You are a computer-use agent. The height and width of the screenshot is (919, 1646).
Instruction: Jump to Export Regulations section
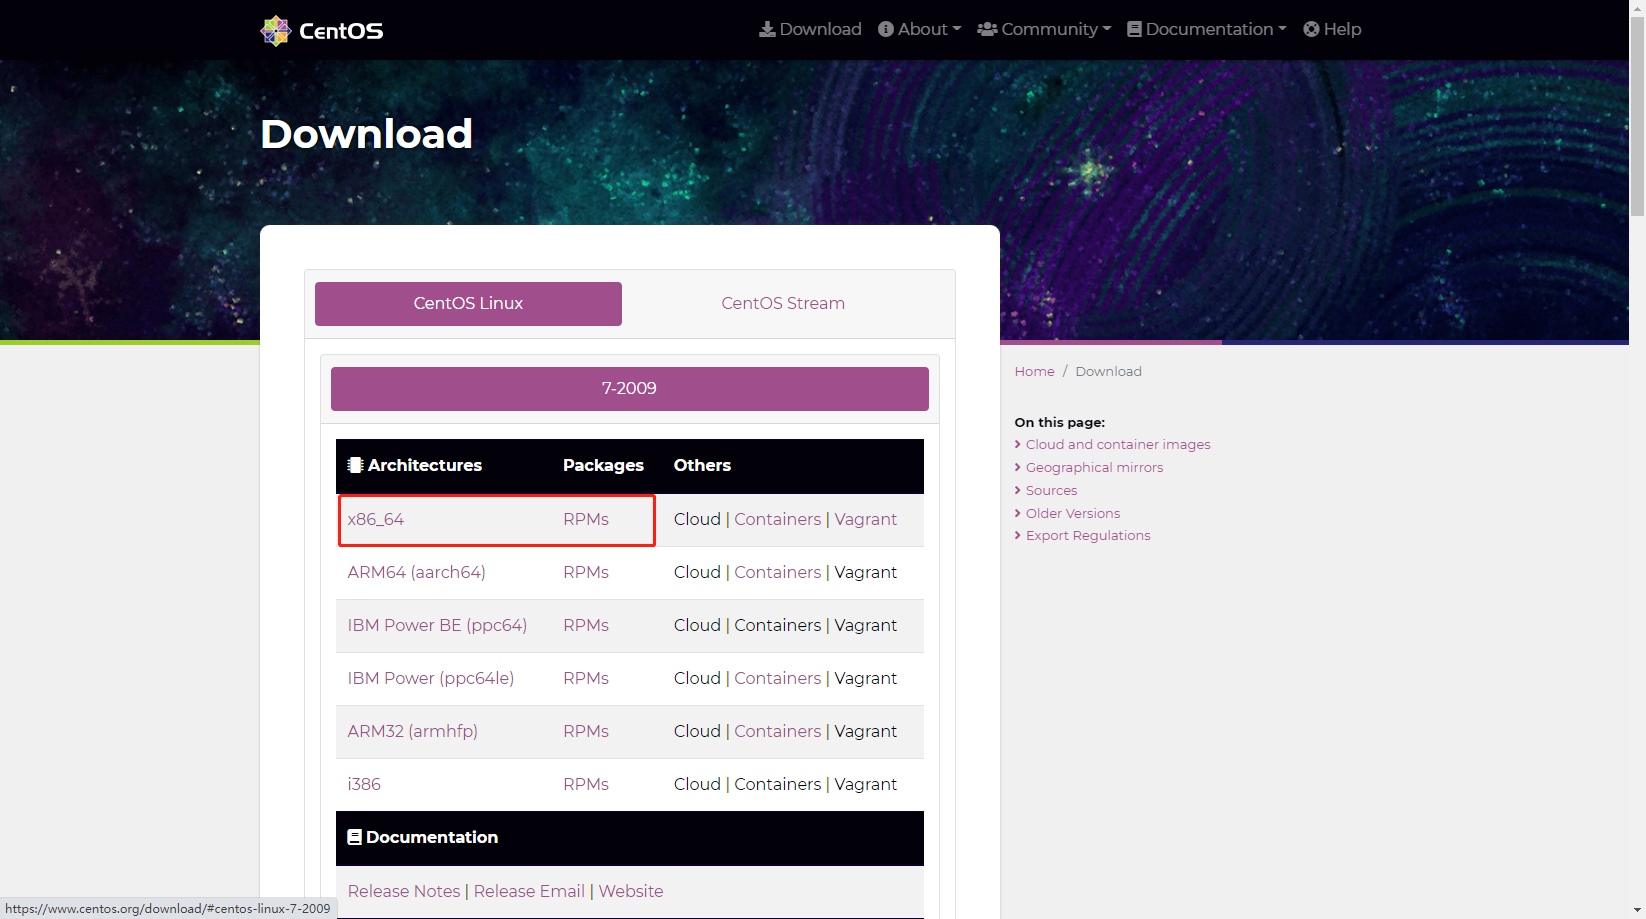(1088, 535)
